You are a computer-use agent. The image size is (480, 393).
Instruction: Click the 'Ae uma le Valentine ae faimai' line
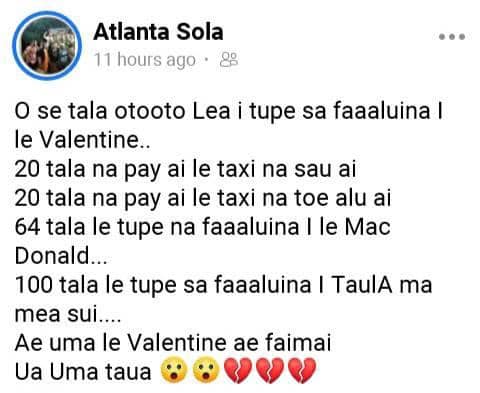click(173, 343)
